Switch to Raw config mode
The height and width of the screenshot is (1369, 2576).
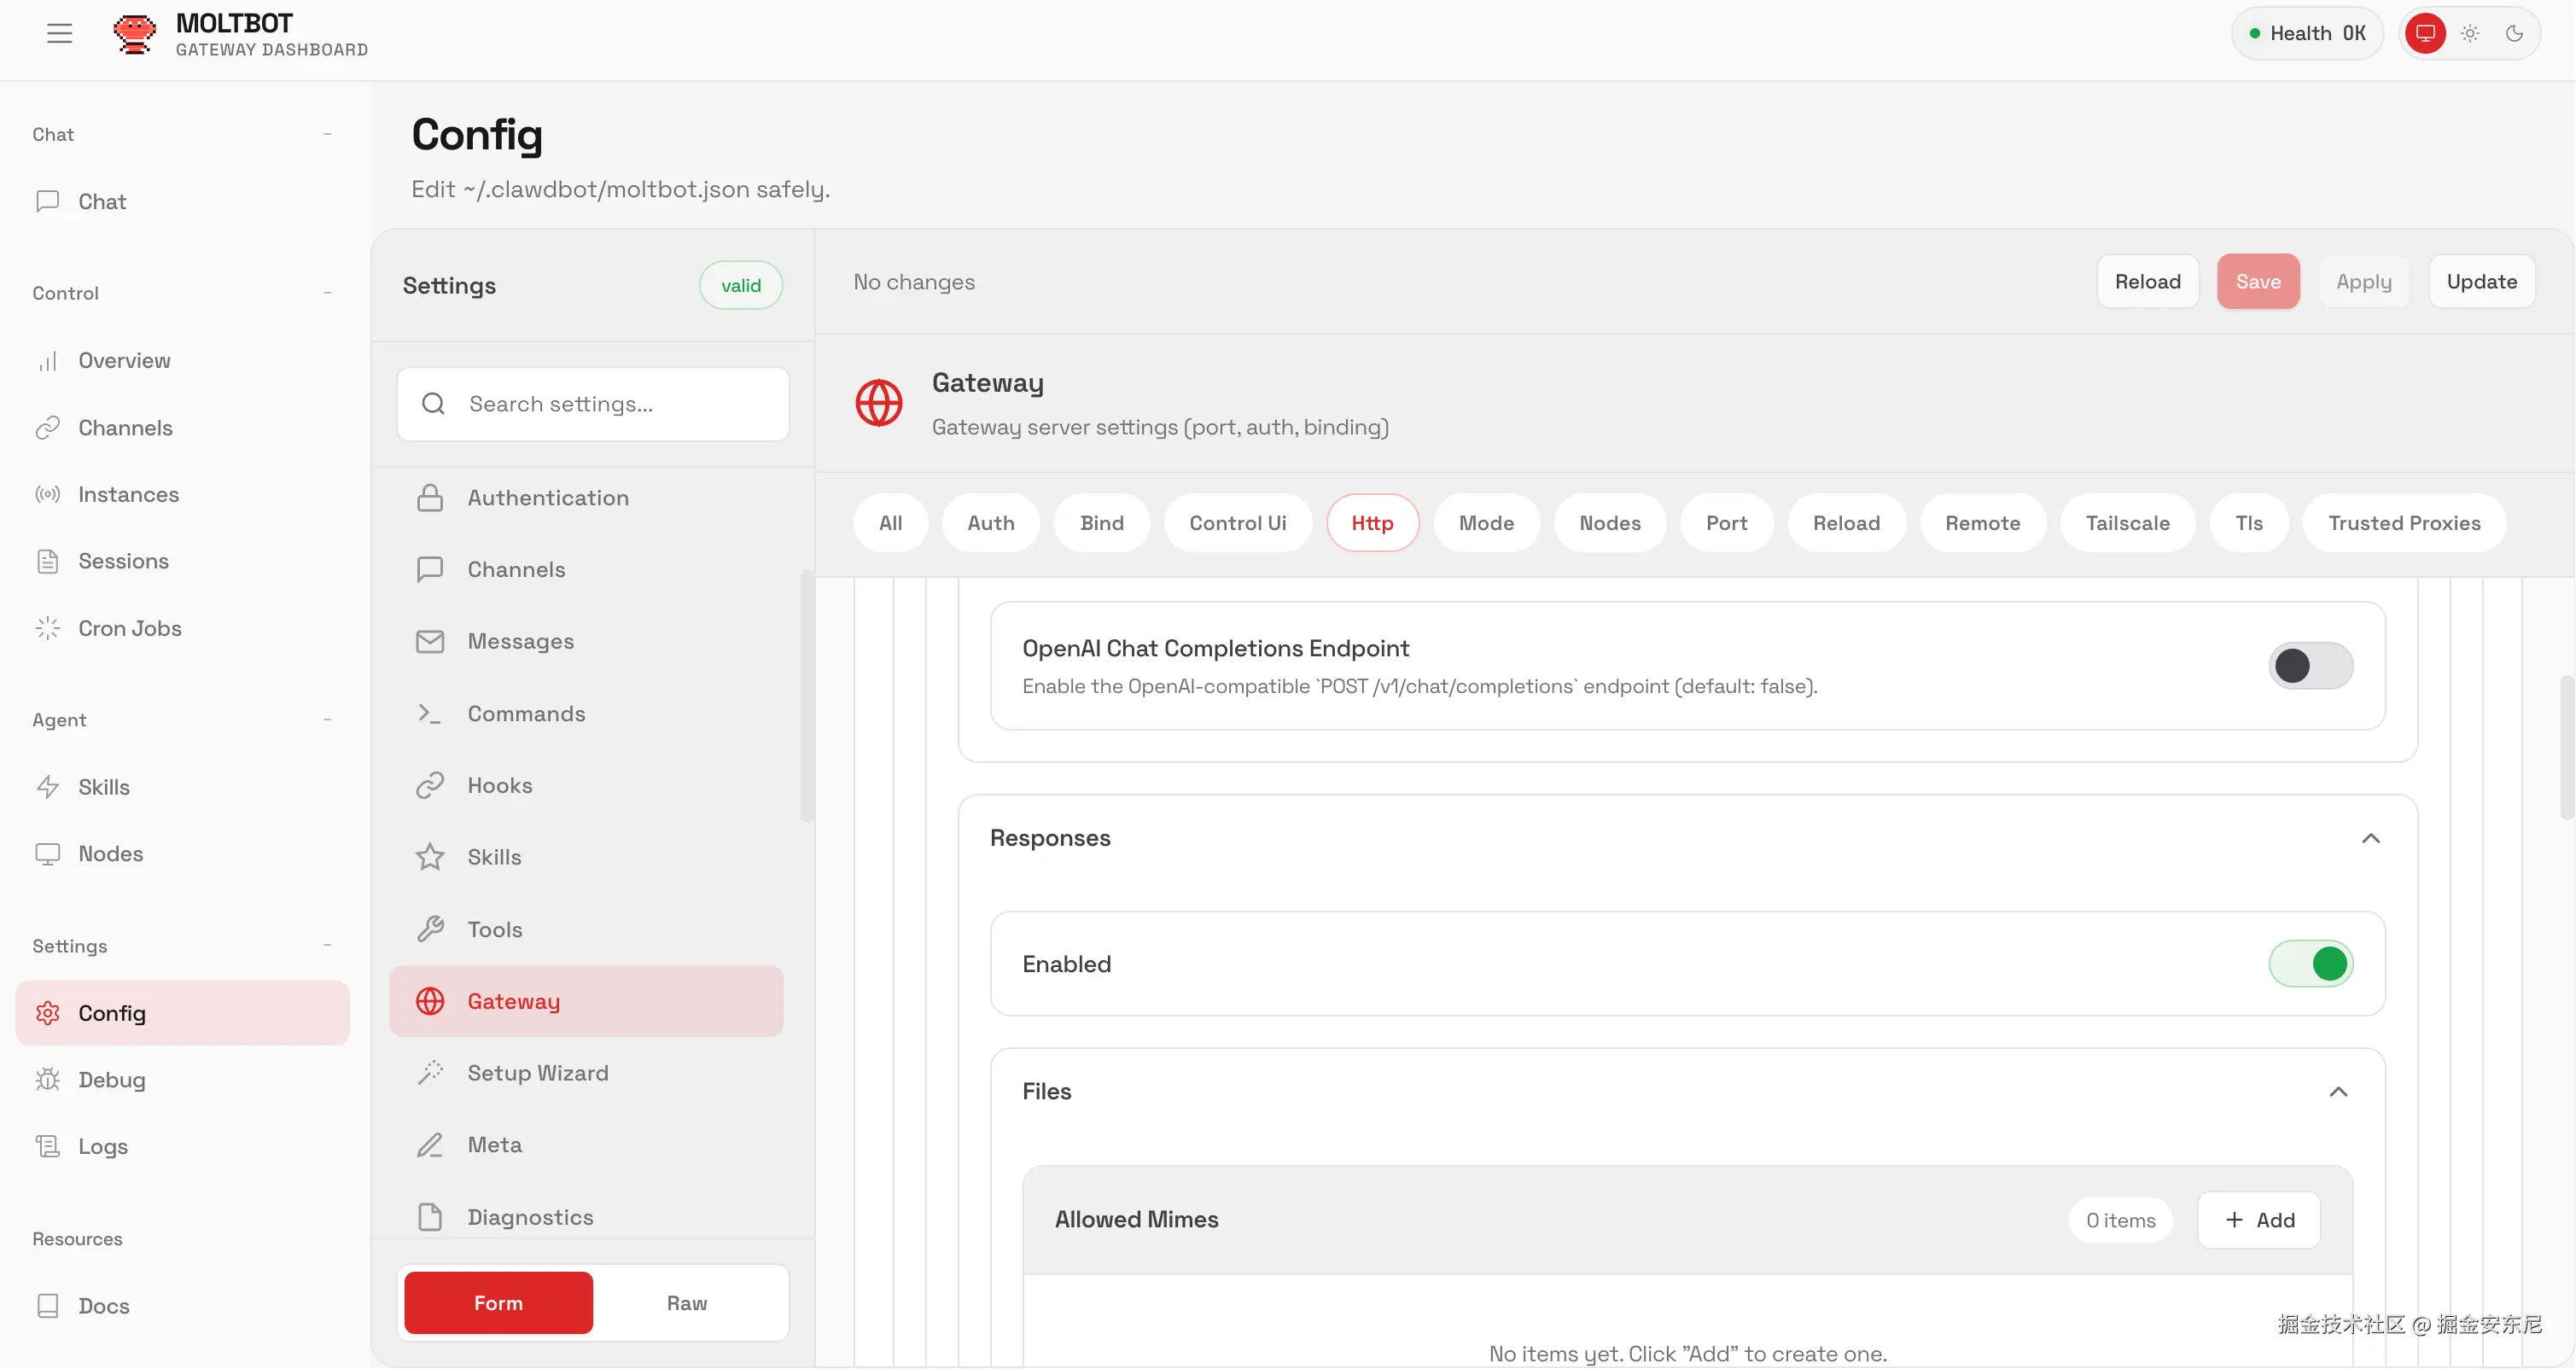pyautogui.click(x=686, y=1303)
